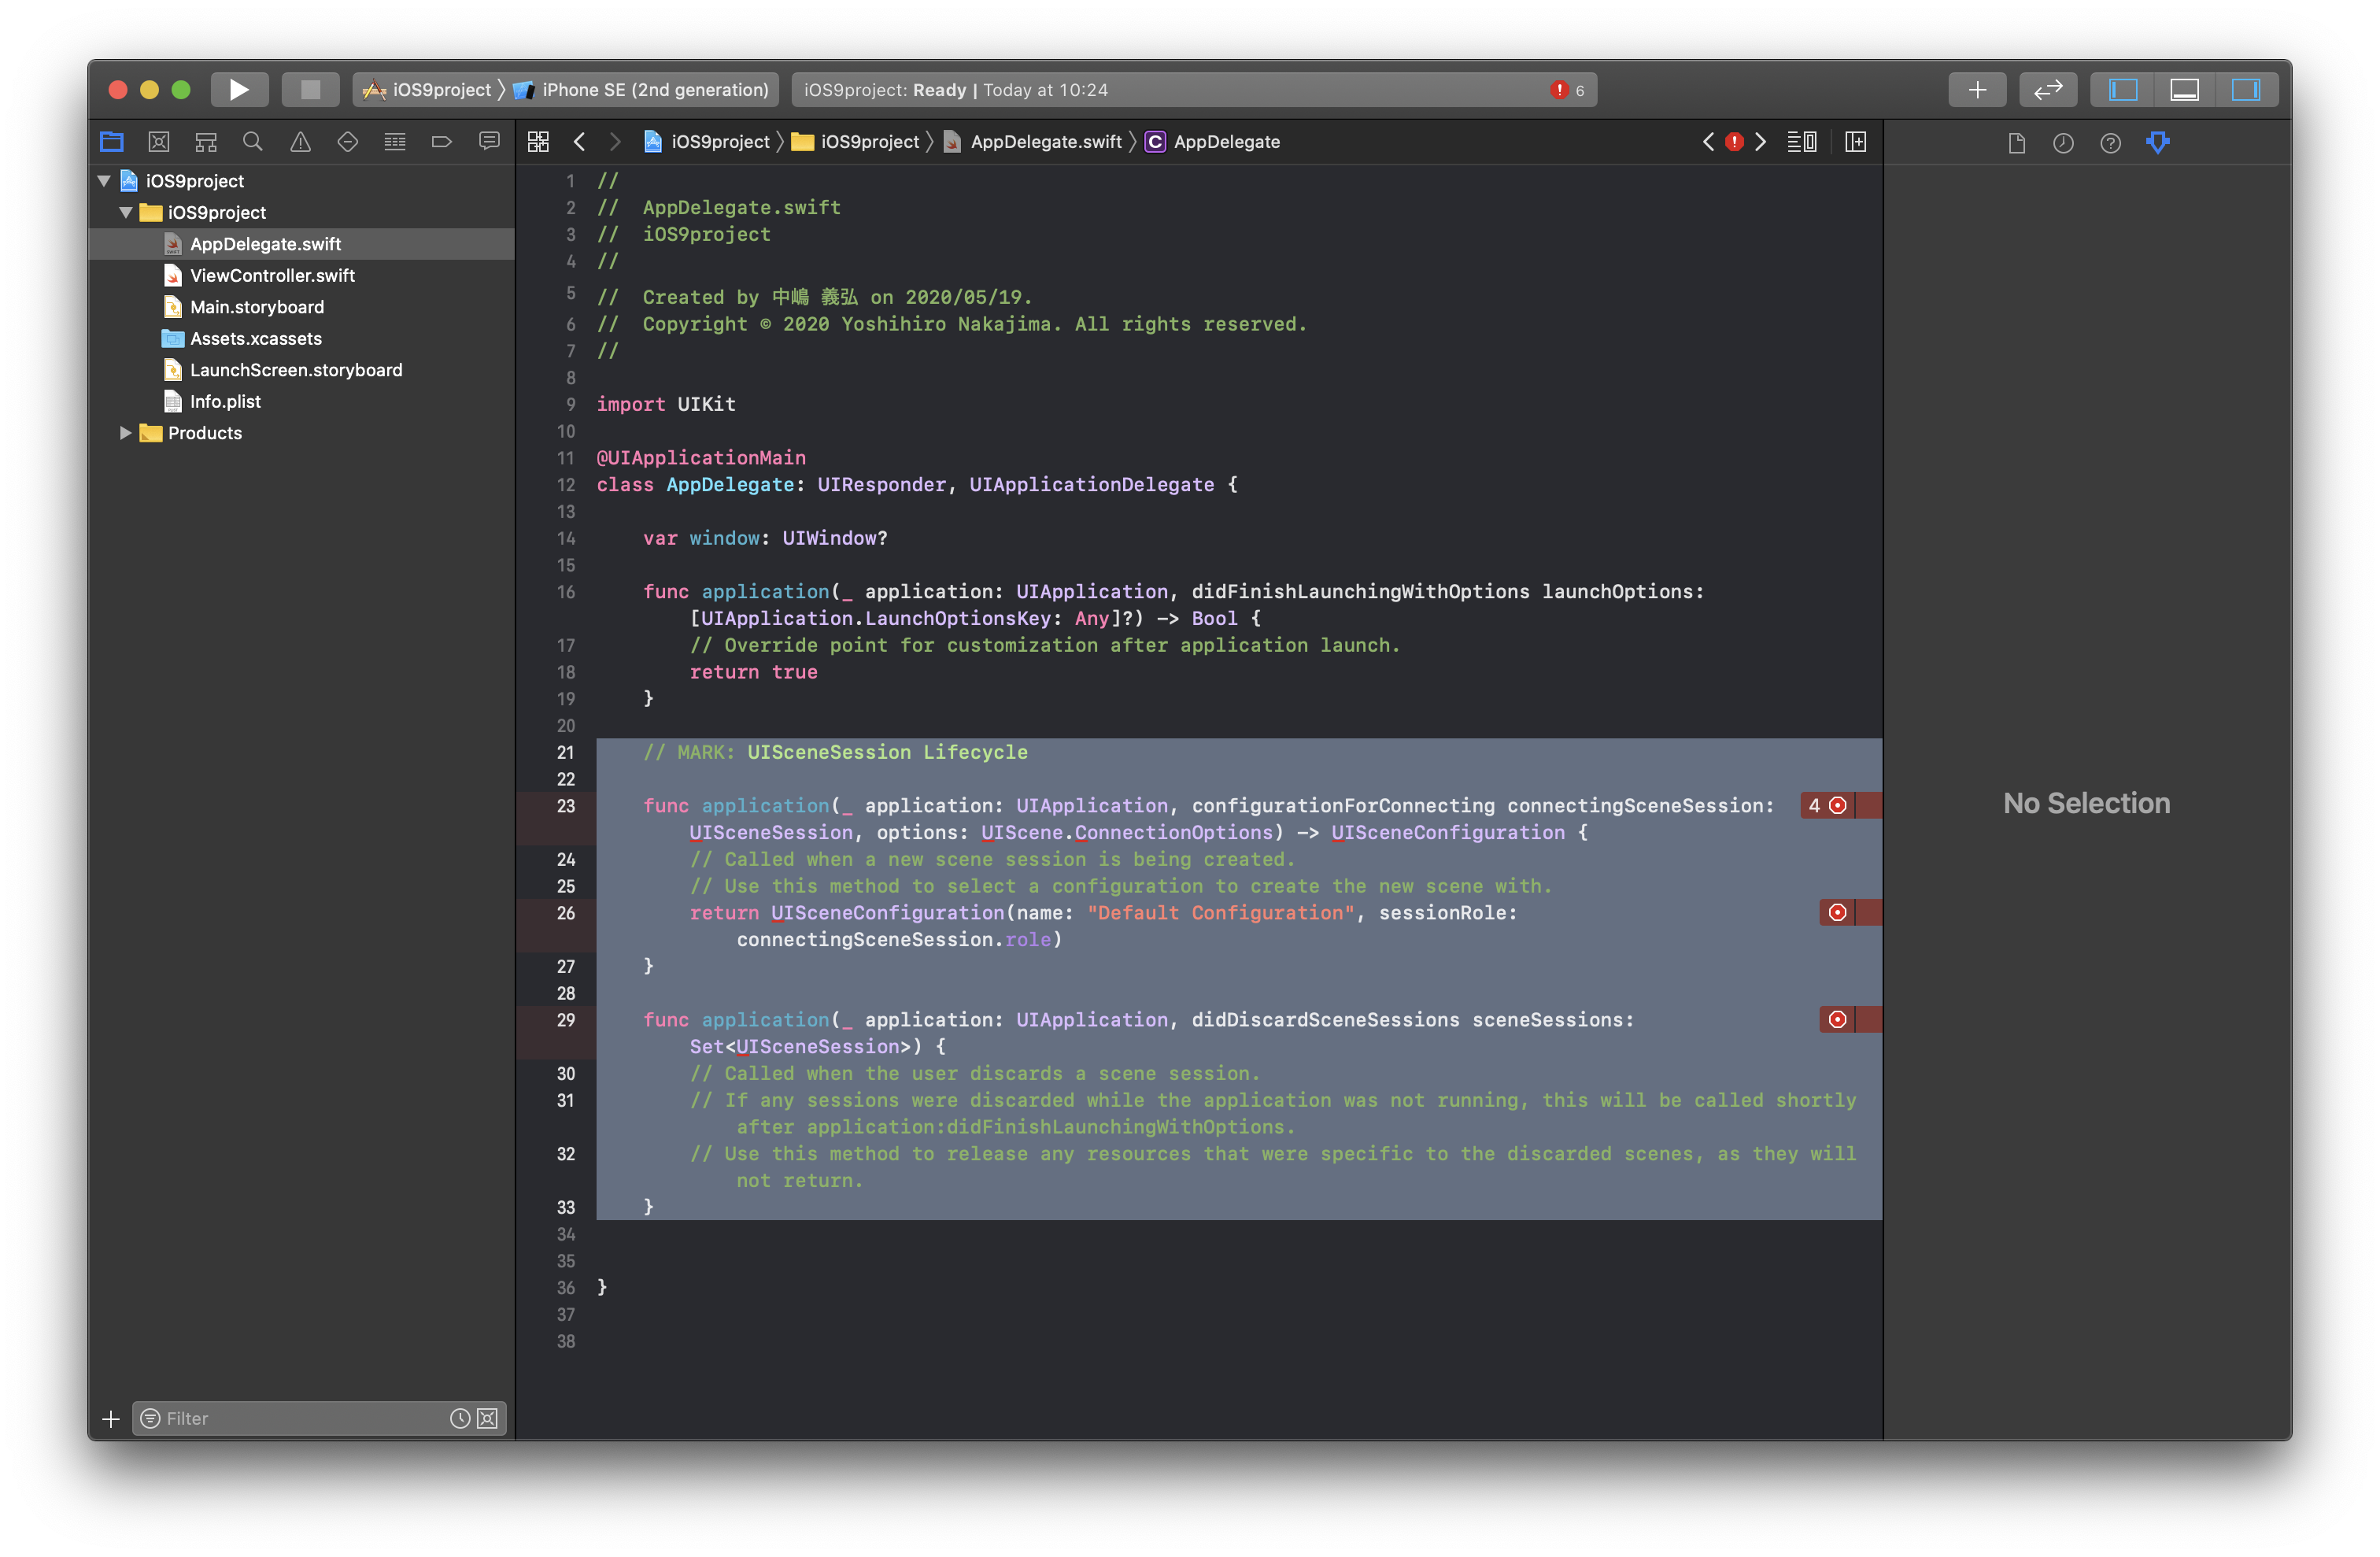Screen dimensions: 2380x1557
Task: Open Assets.xcassets catalog
Action: coord(301,339)
